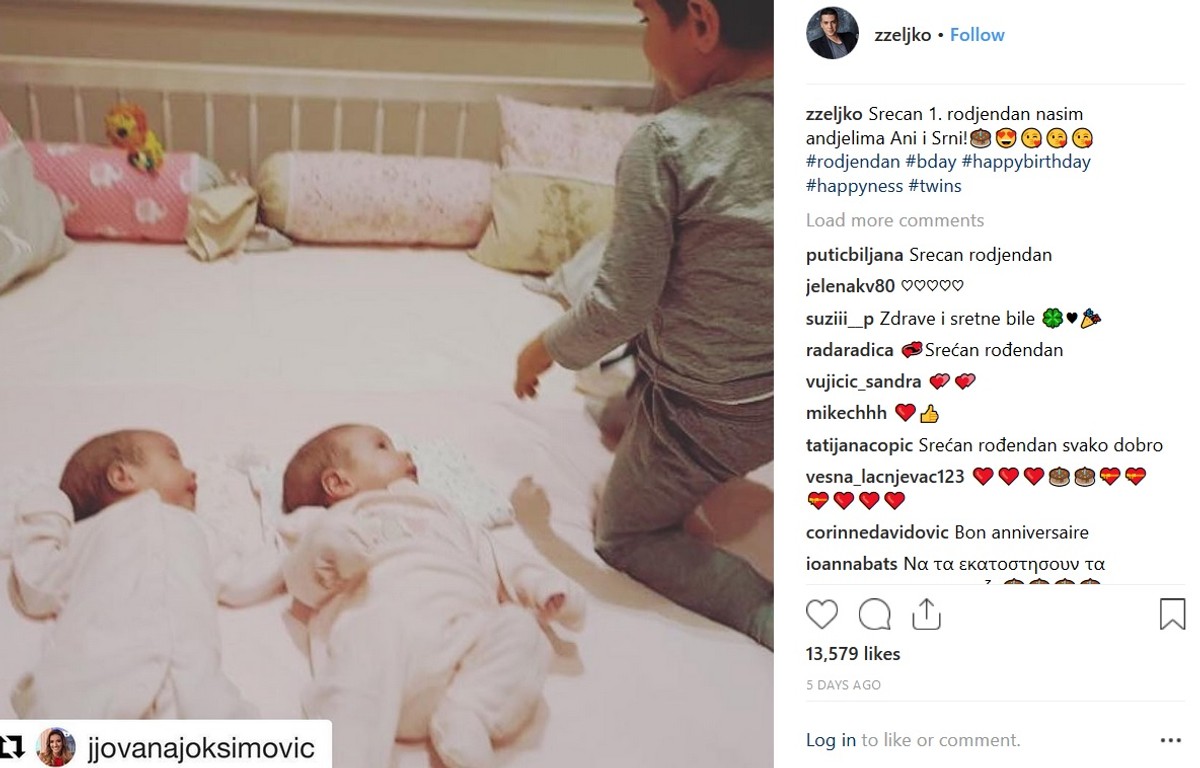Screen dimensions: 1200x768
Task: Click the repost arrows icon on the photo
Action: (14, 747)
